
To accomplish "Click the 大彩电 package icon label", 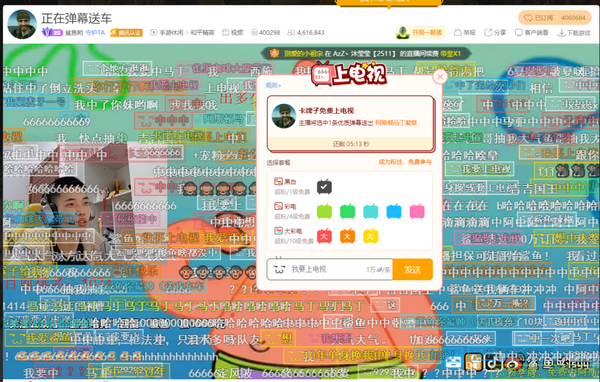I will [x=288, y=231].
